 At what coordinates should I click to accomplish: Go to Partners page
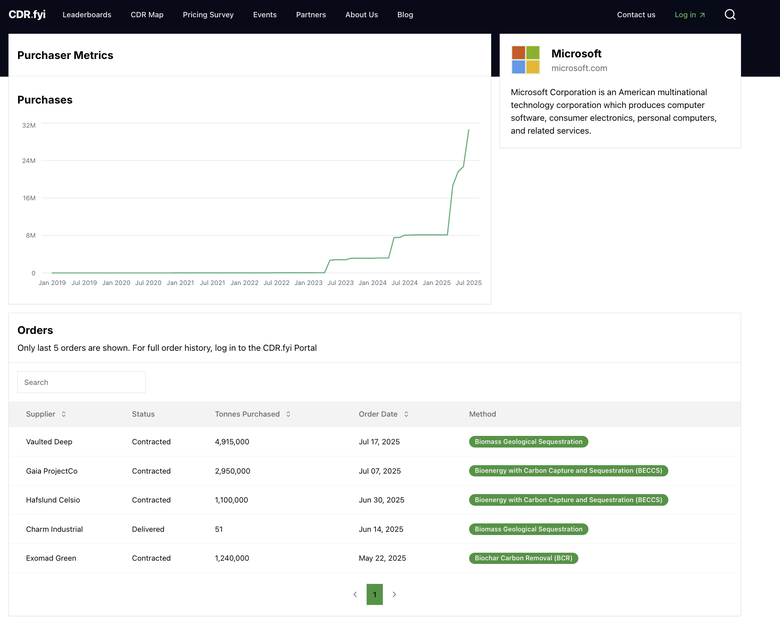[311, 15]
